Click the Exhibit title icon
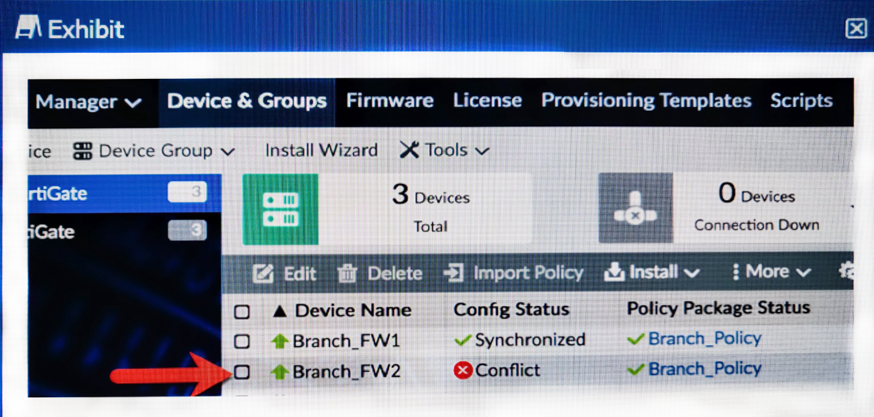 (x=28, y=28)
